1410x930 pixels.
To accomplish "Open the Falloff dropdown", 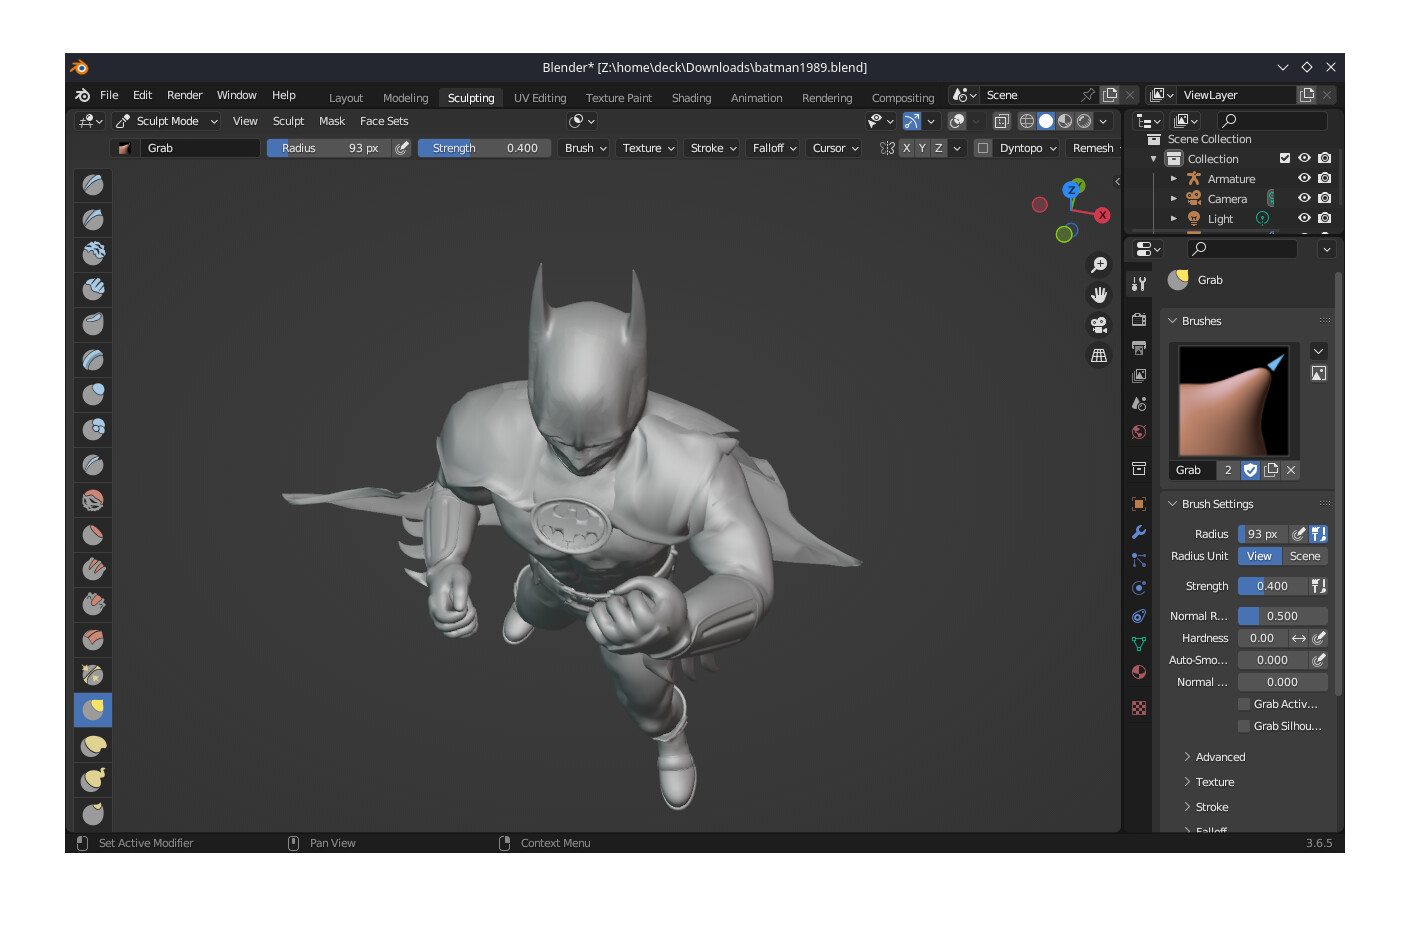I will [x=774, y=148].
